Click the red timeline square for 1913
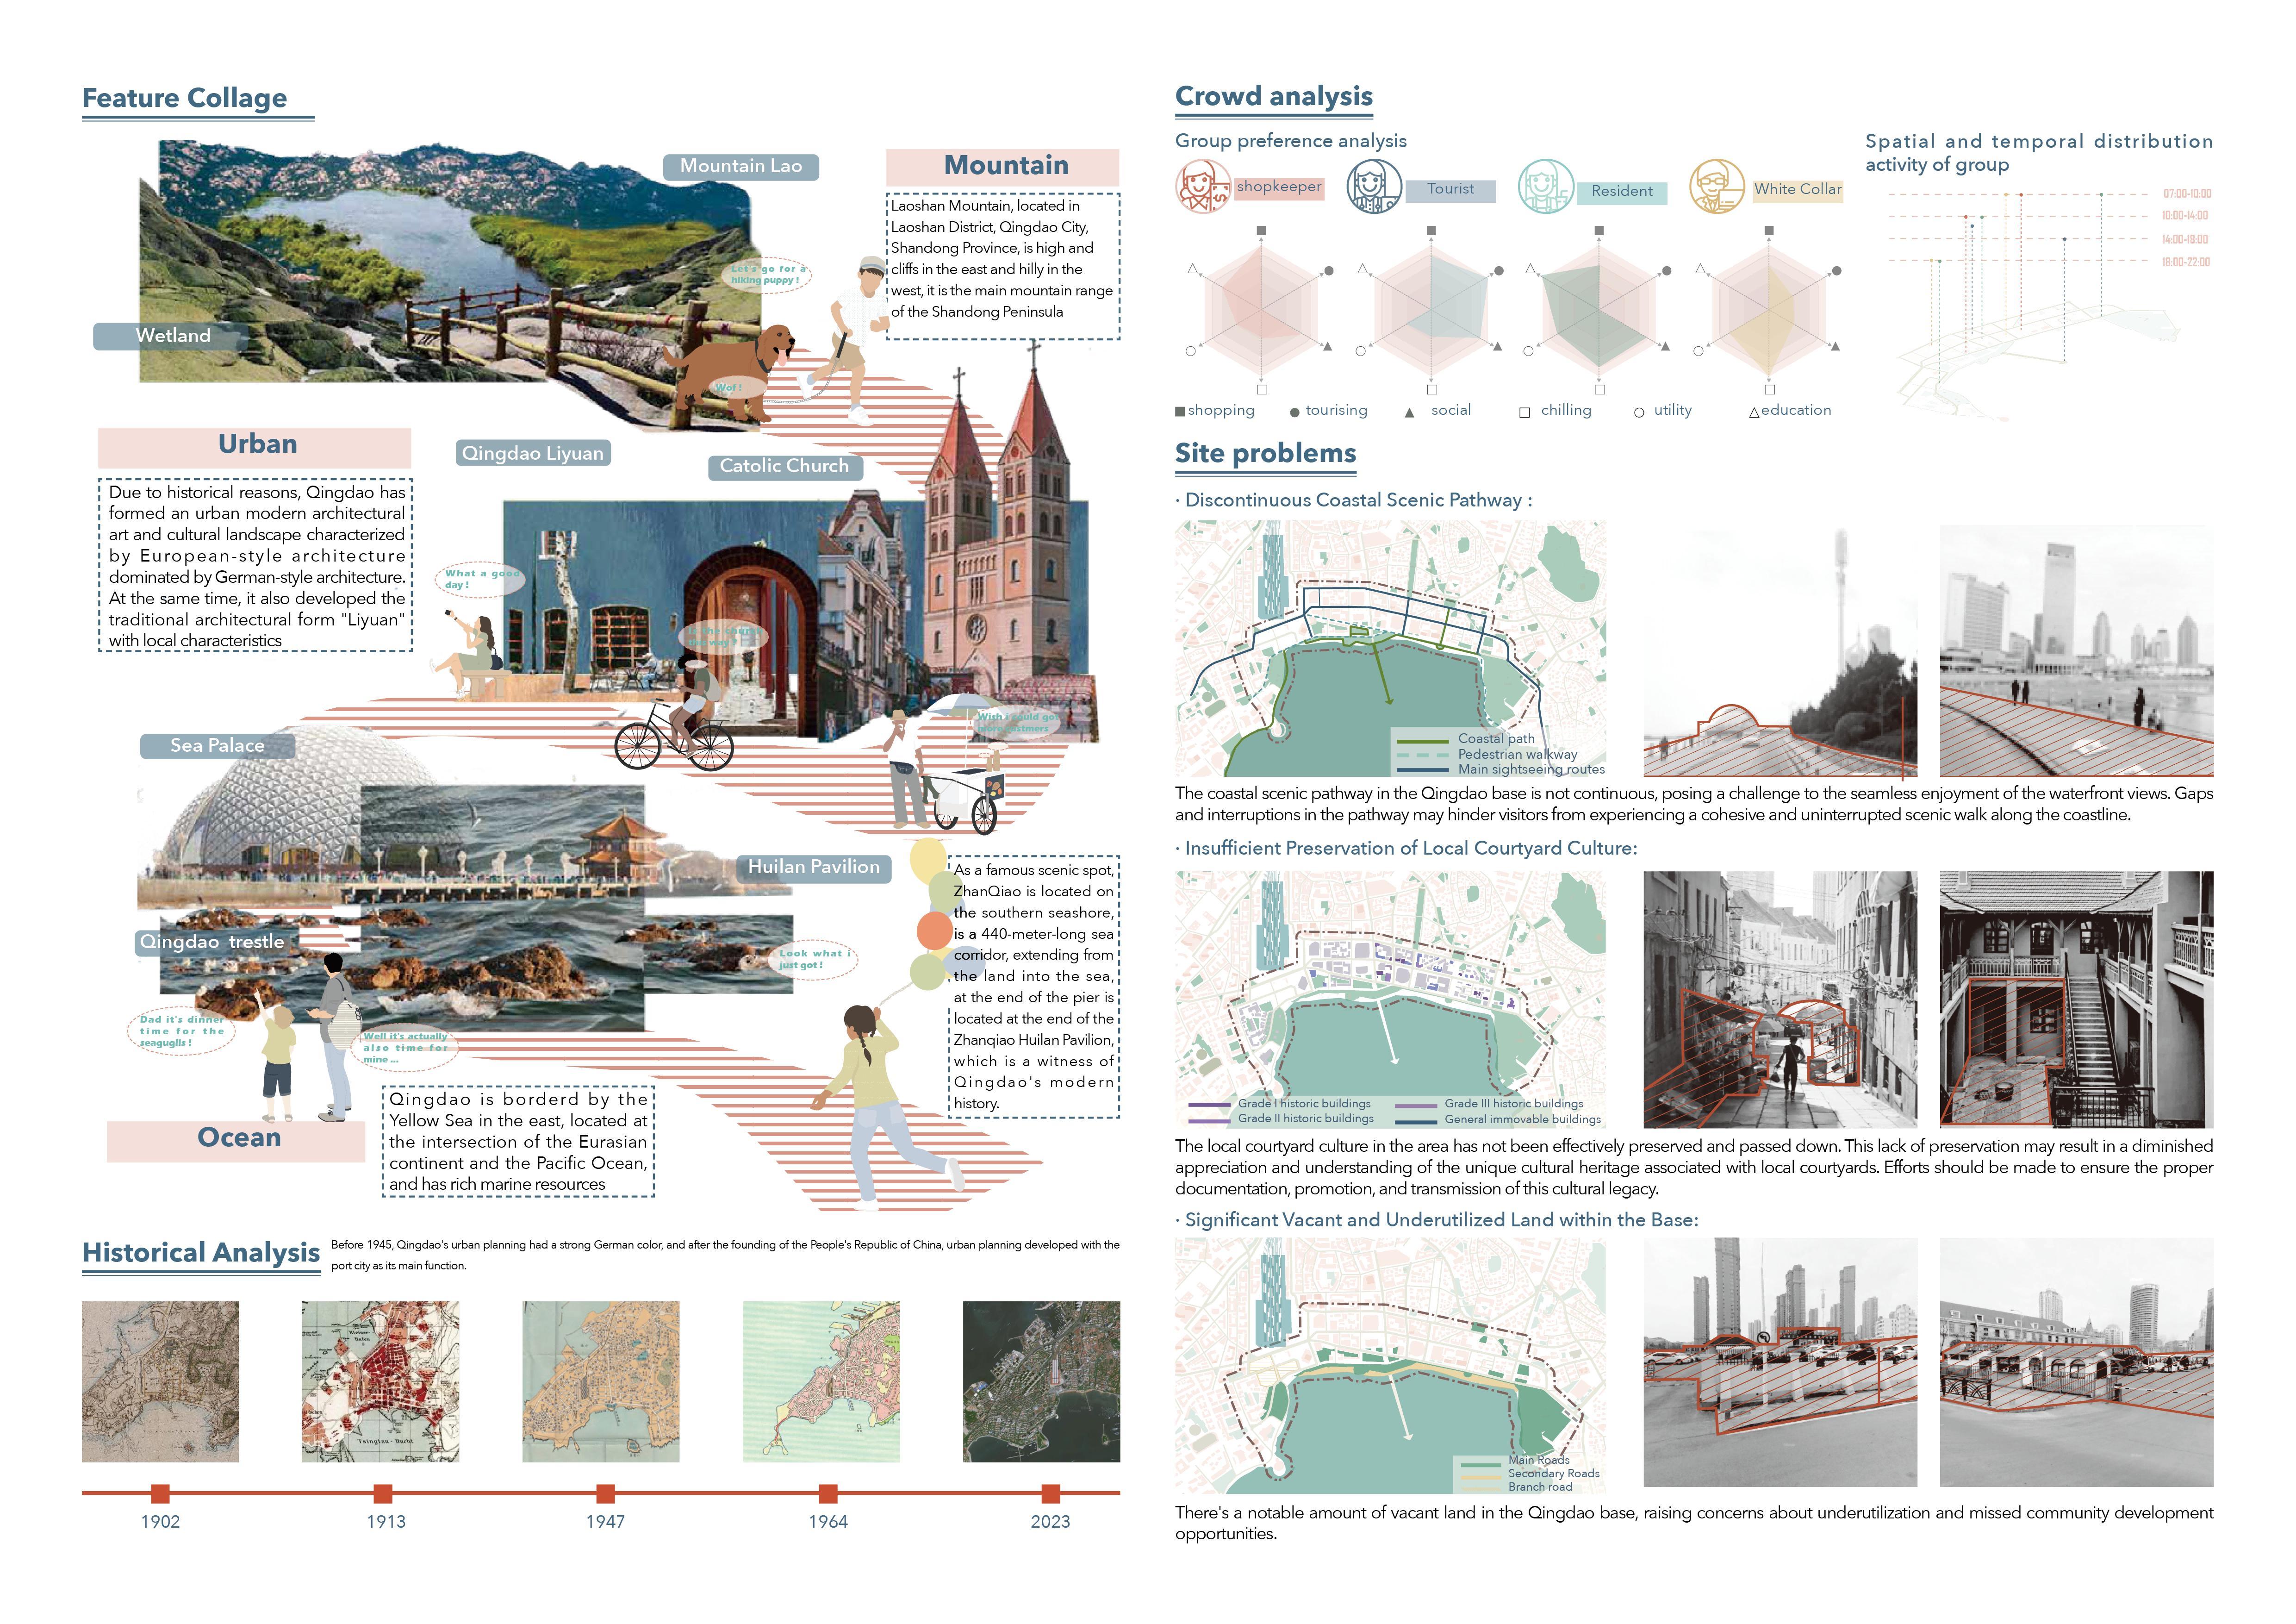 pyautogui.click(x=383, y=1493)
